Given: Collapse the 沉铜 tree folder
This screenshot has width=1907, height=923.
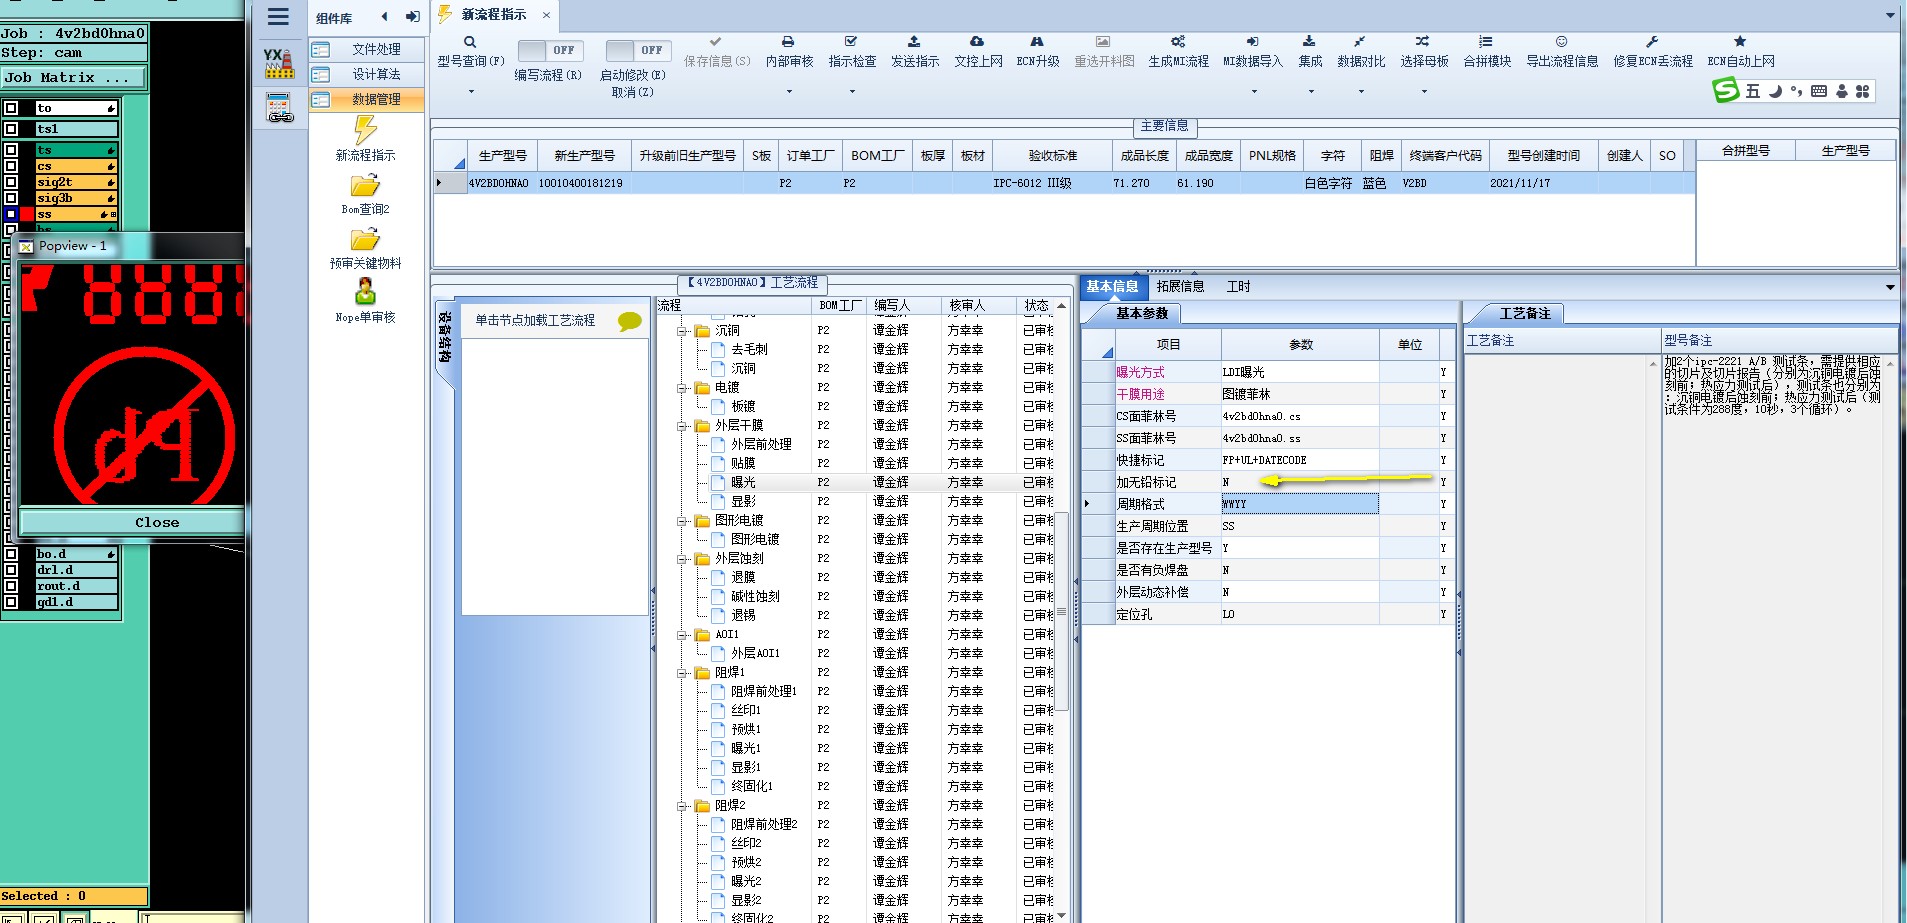Looking at the screenshot, I should (683, 331).
